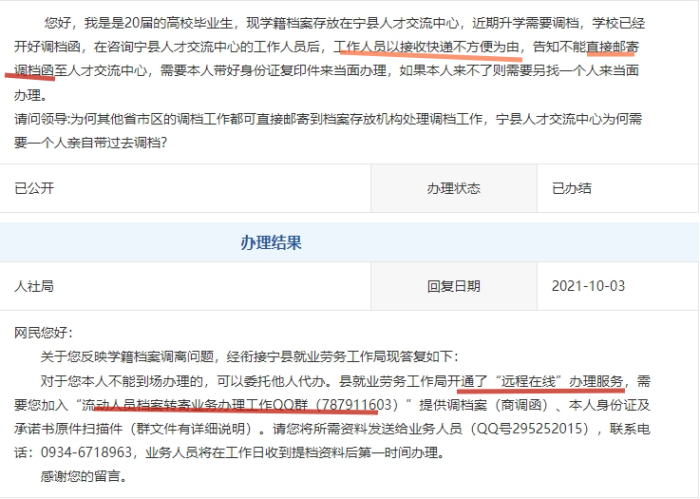Image resolution: width=700 pixels, height=499 pixels.
Task: Click the line starting '关于您反映学籍档案调离问题'
Action: (249, 357)
